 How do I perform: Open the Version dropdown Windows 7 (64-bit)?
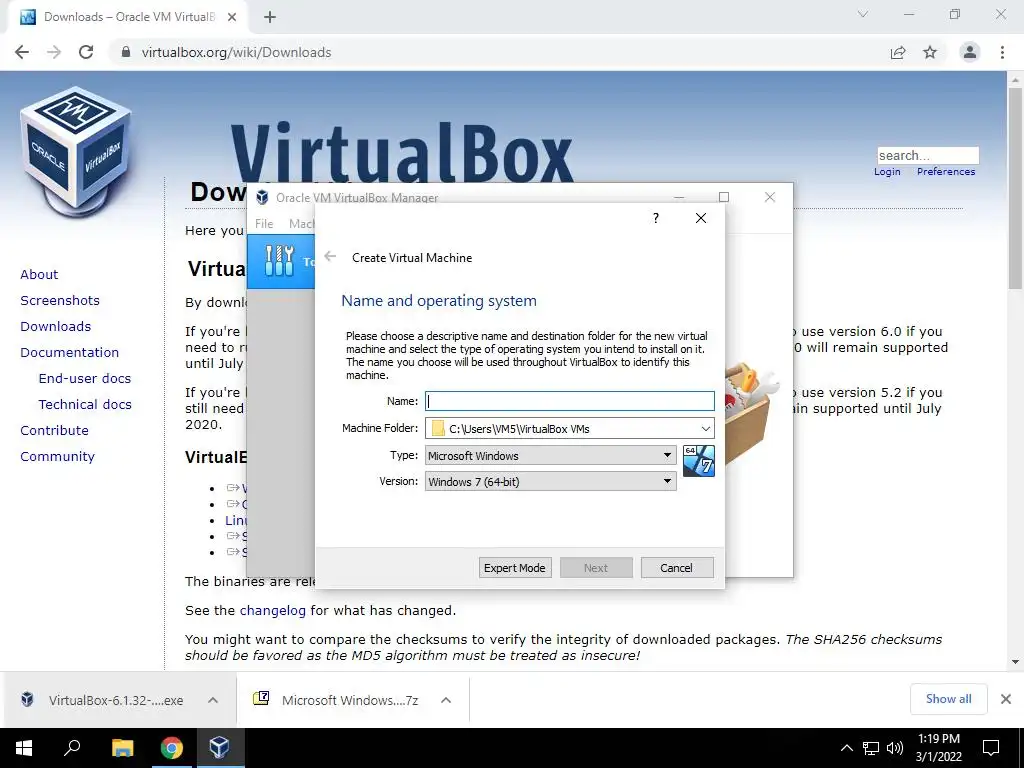(551, 481)
